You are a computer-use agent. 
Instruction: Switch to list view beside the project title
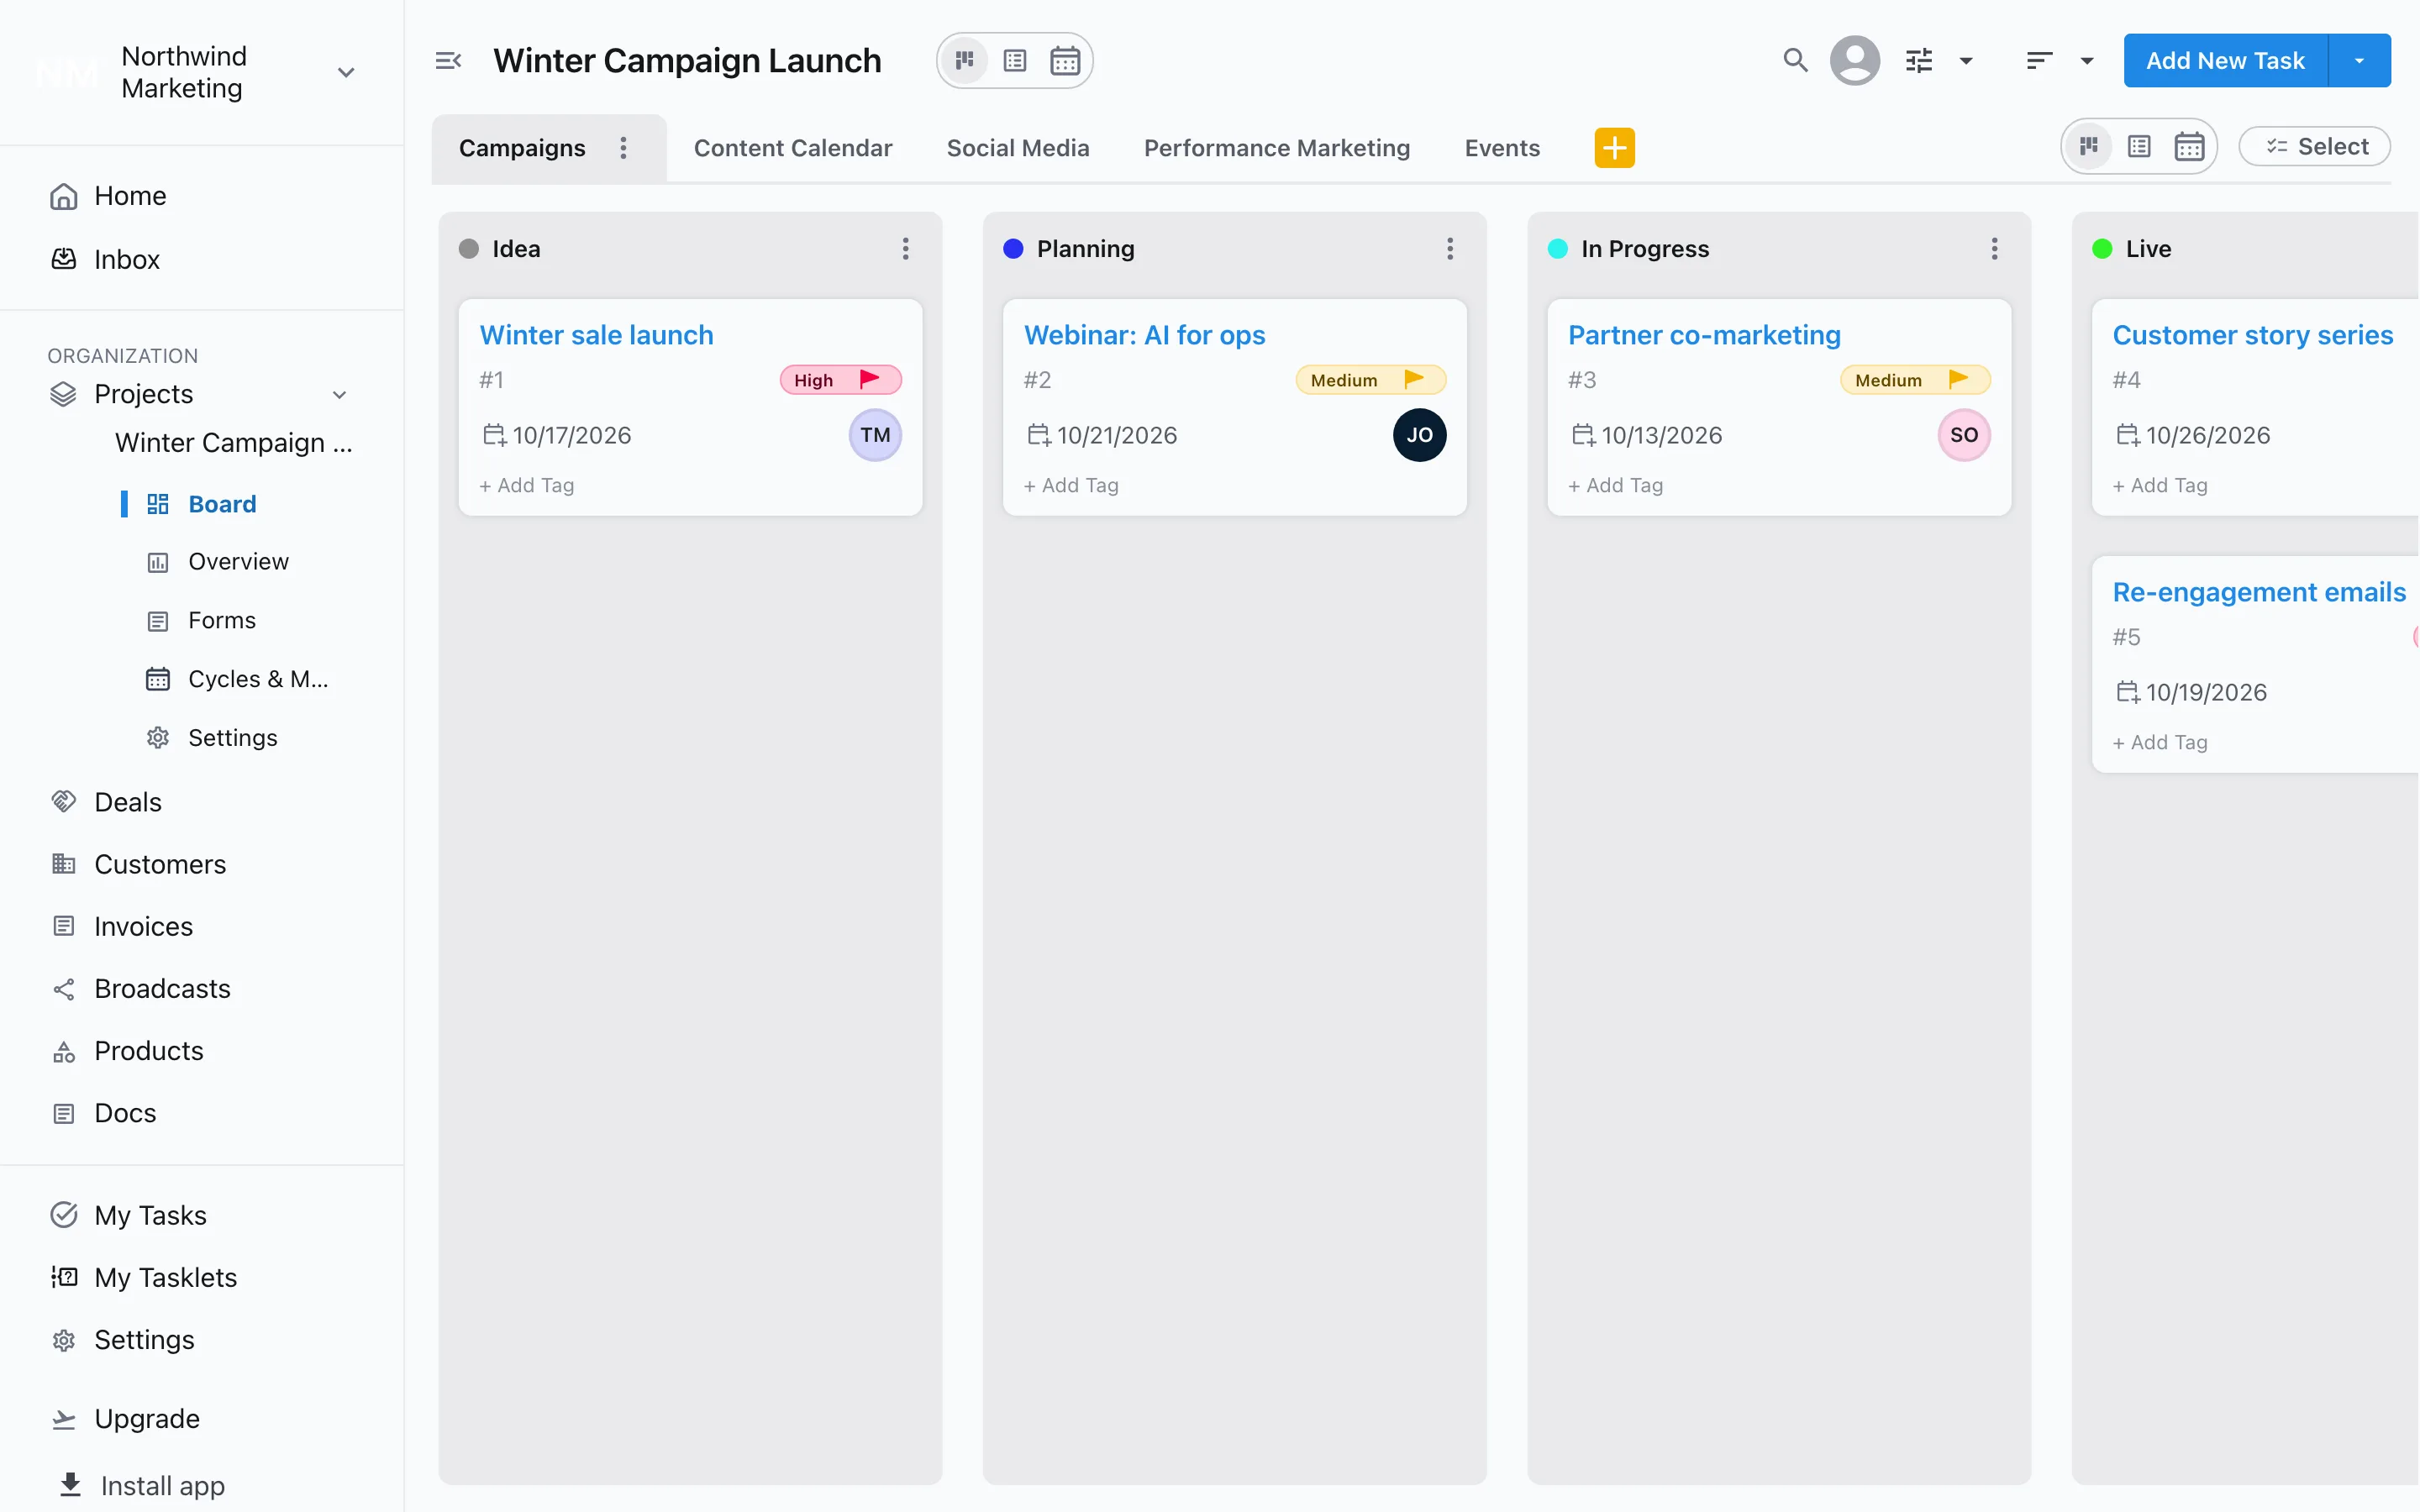(x=1014, y=61)
